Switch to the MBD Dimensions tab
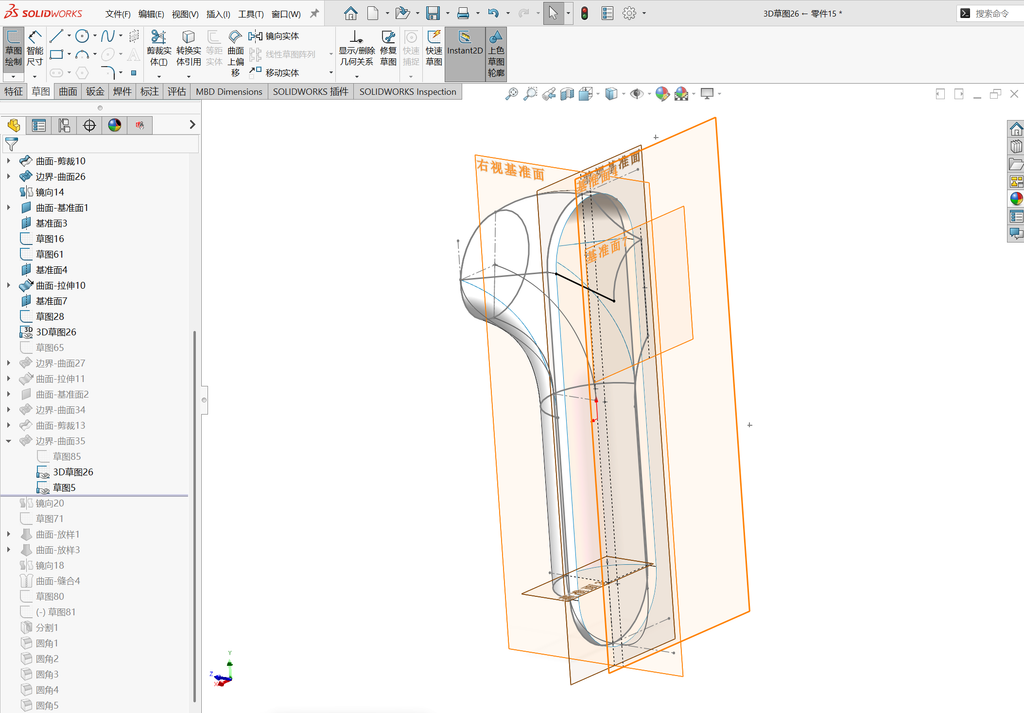Image resolution: width=1024 pixels, height=713 pixels. pyautogui.click(x=229, y=91)
